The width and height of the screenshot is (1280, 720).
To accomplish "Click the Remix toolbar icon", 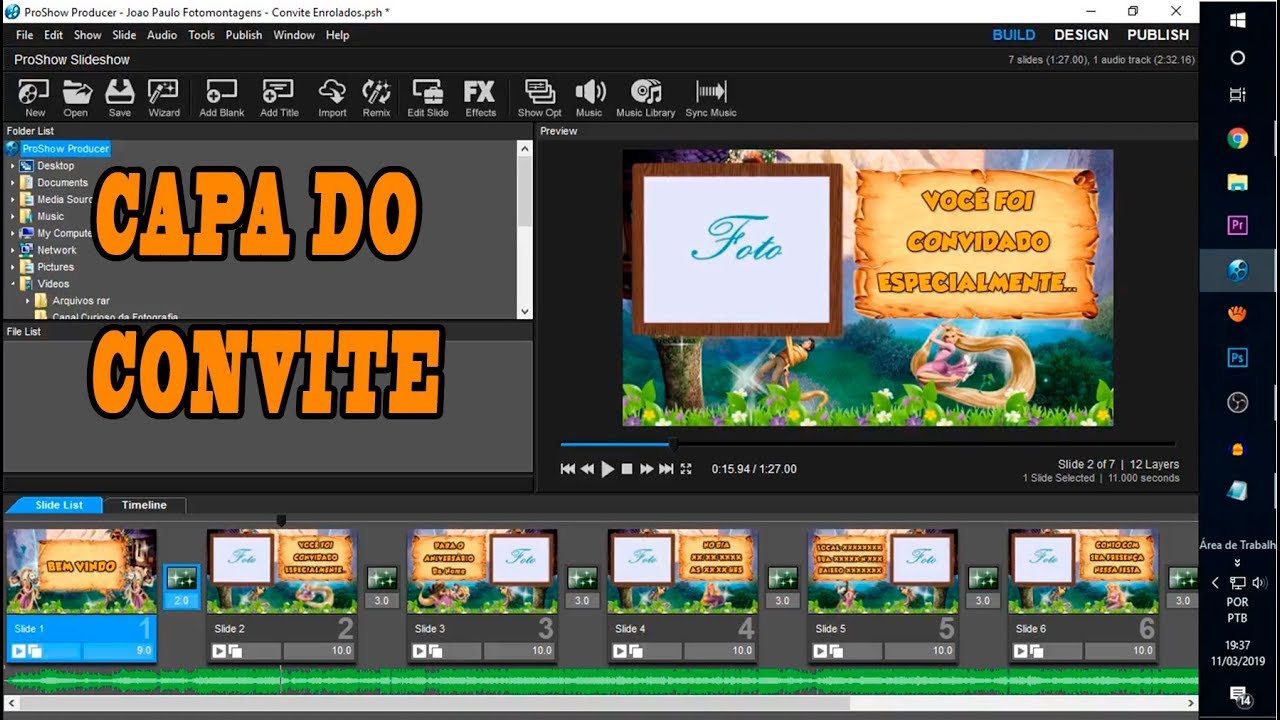I will pyautogui.click(x=376, y=98).
